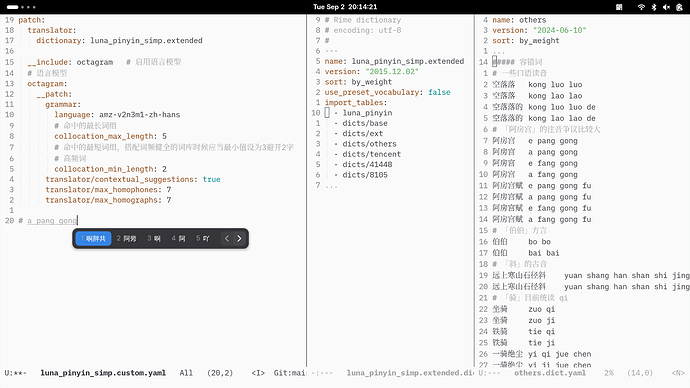Click the Git:main indicator in the mode line

point(290,373)
